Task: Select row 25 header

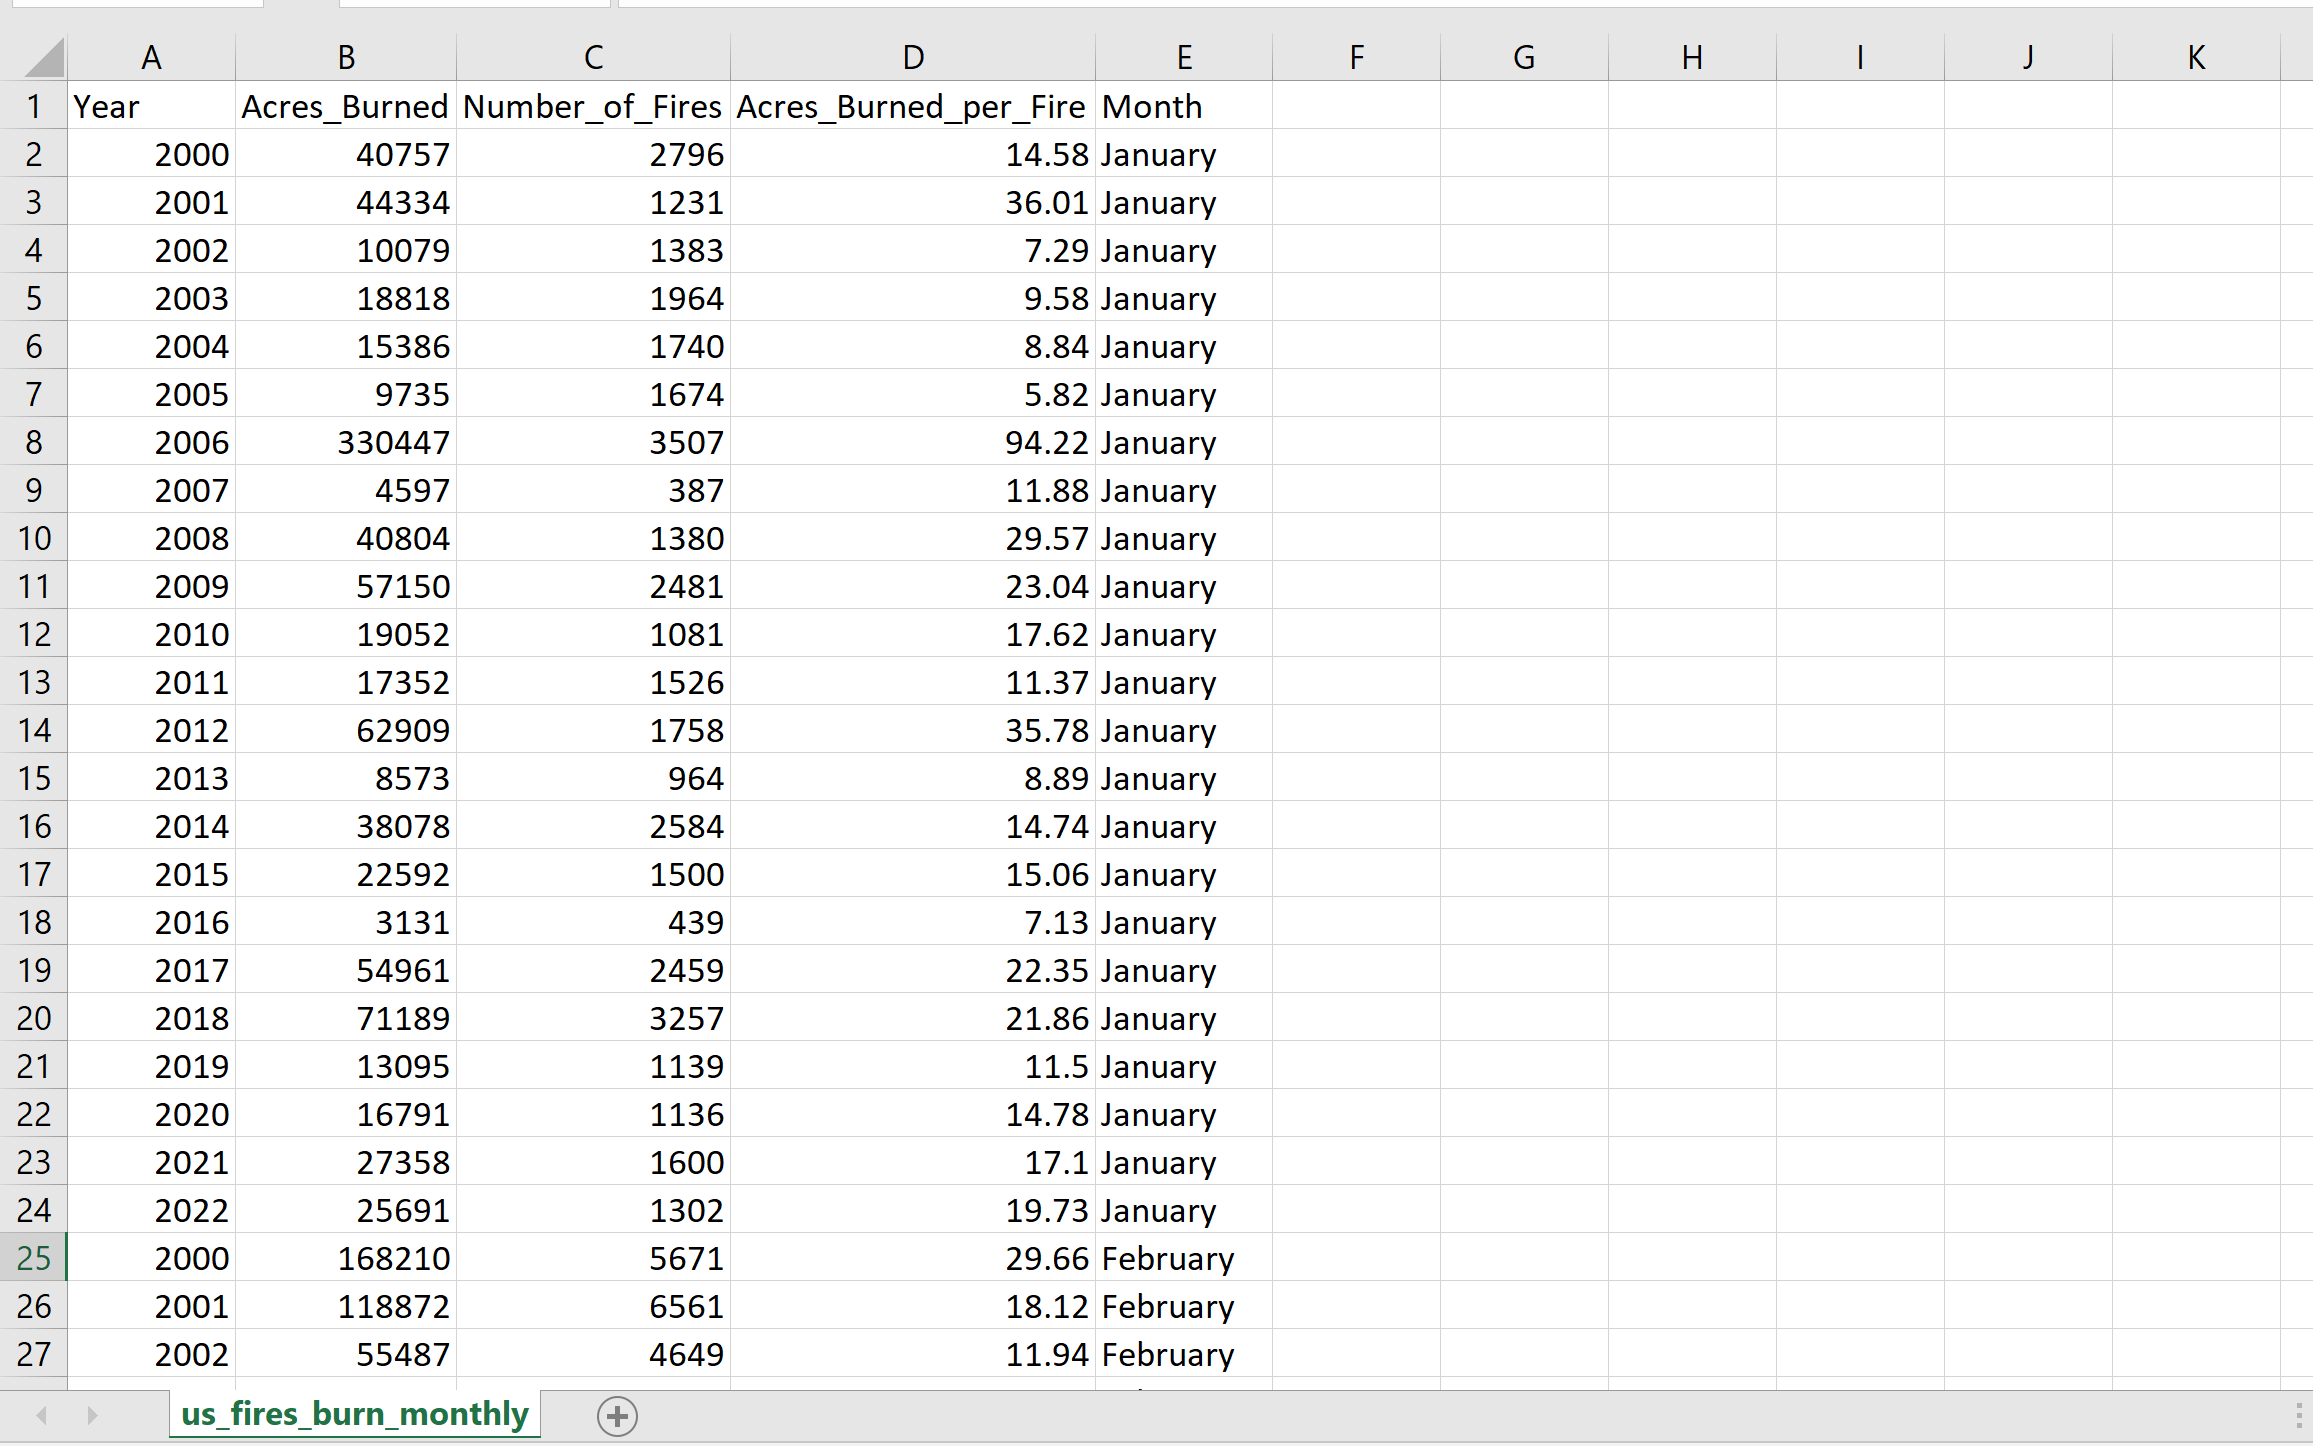Action: pyautogui.click(x=33, y=1258)
